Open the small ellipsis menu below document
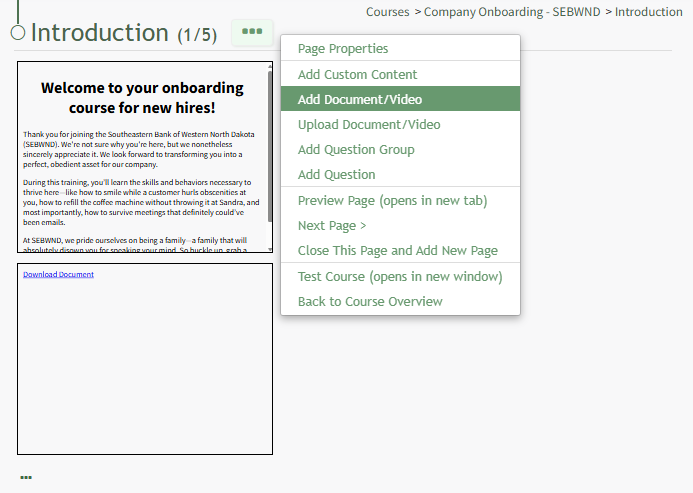The width and height of the screenshot is (693, 493). 26,478
